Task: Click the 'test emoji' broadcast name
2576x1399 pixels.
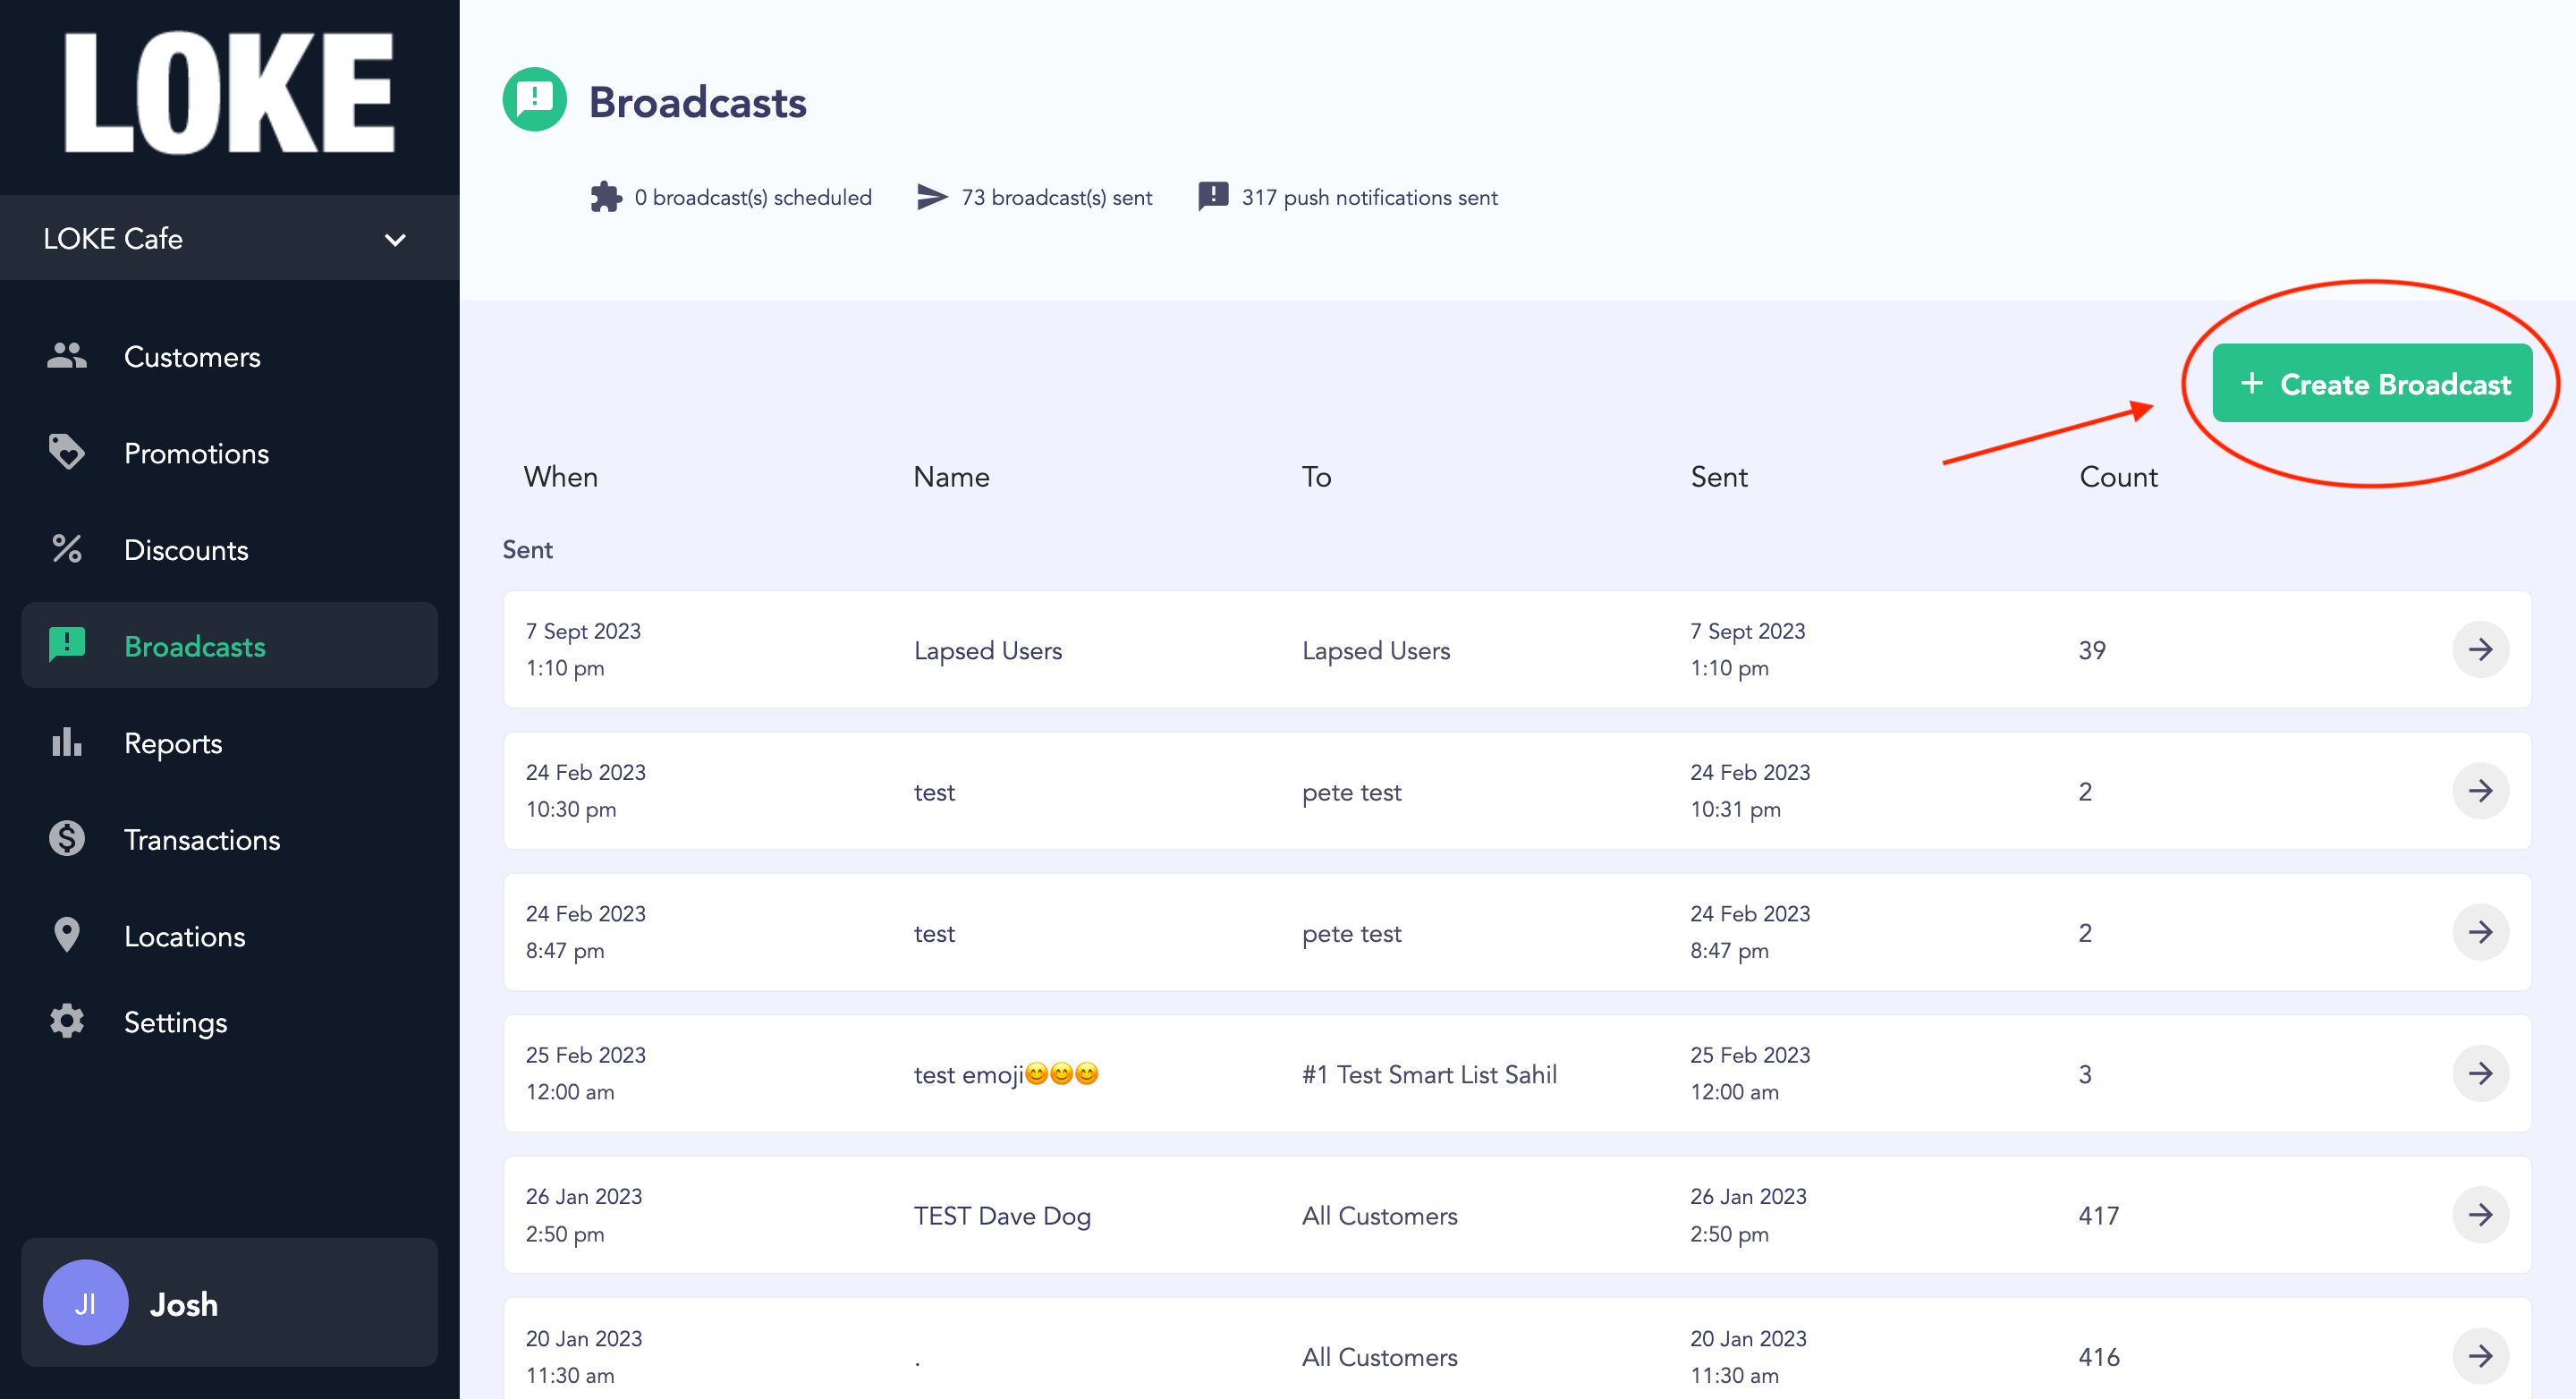Action: [1006, 1074]
